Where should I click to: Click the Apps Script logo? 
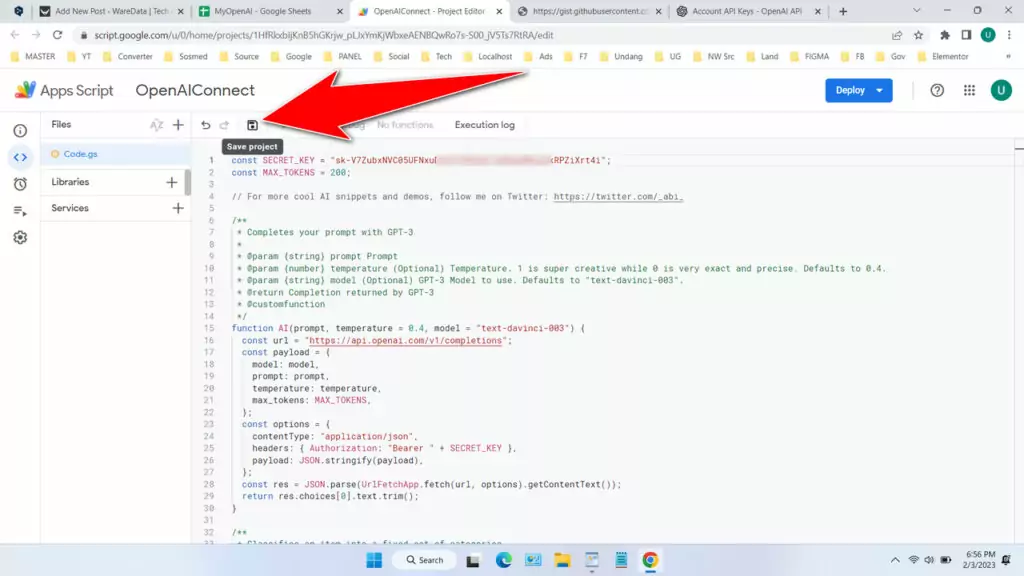pos(64,90)
